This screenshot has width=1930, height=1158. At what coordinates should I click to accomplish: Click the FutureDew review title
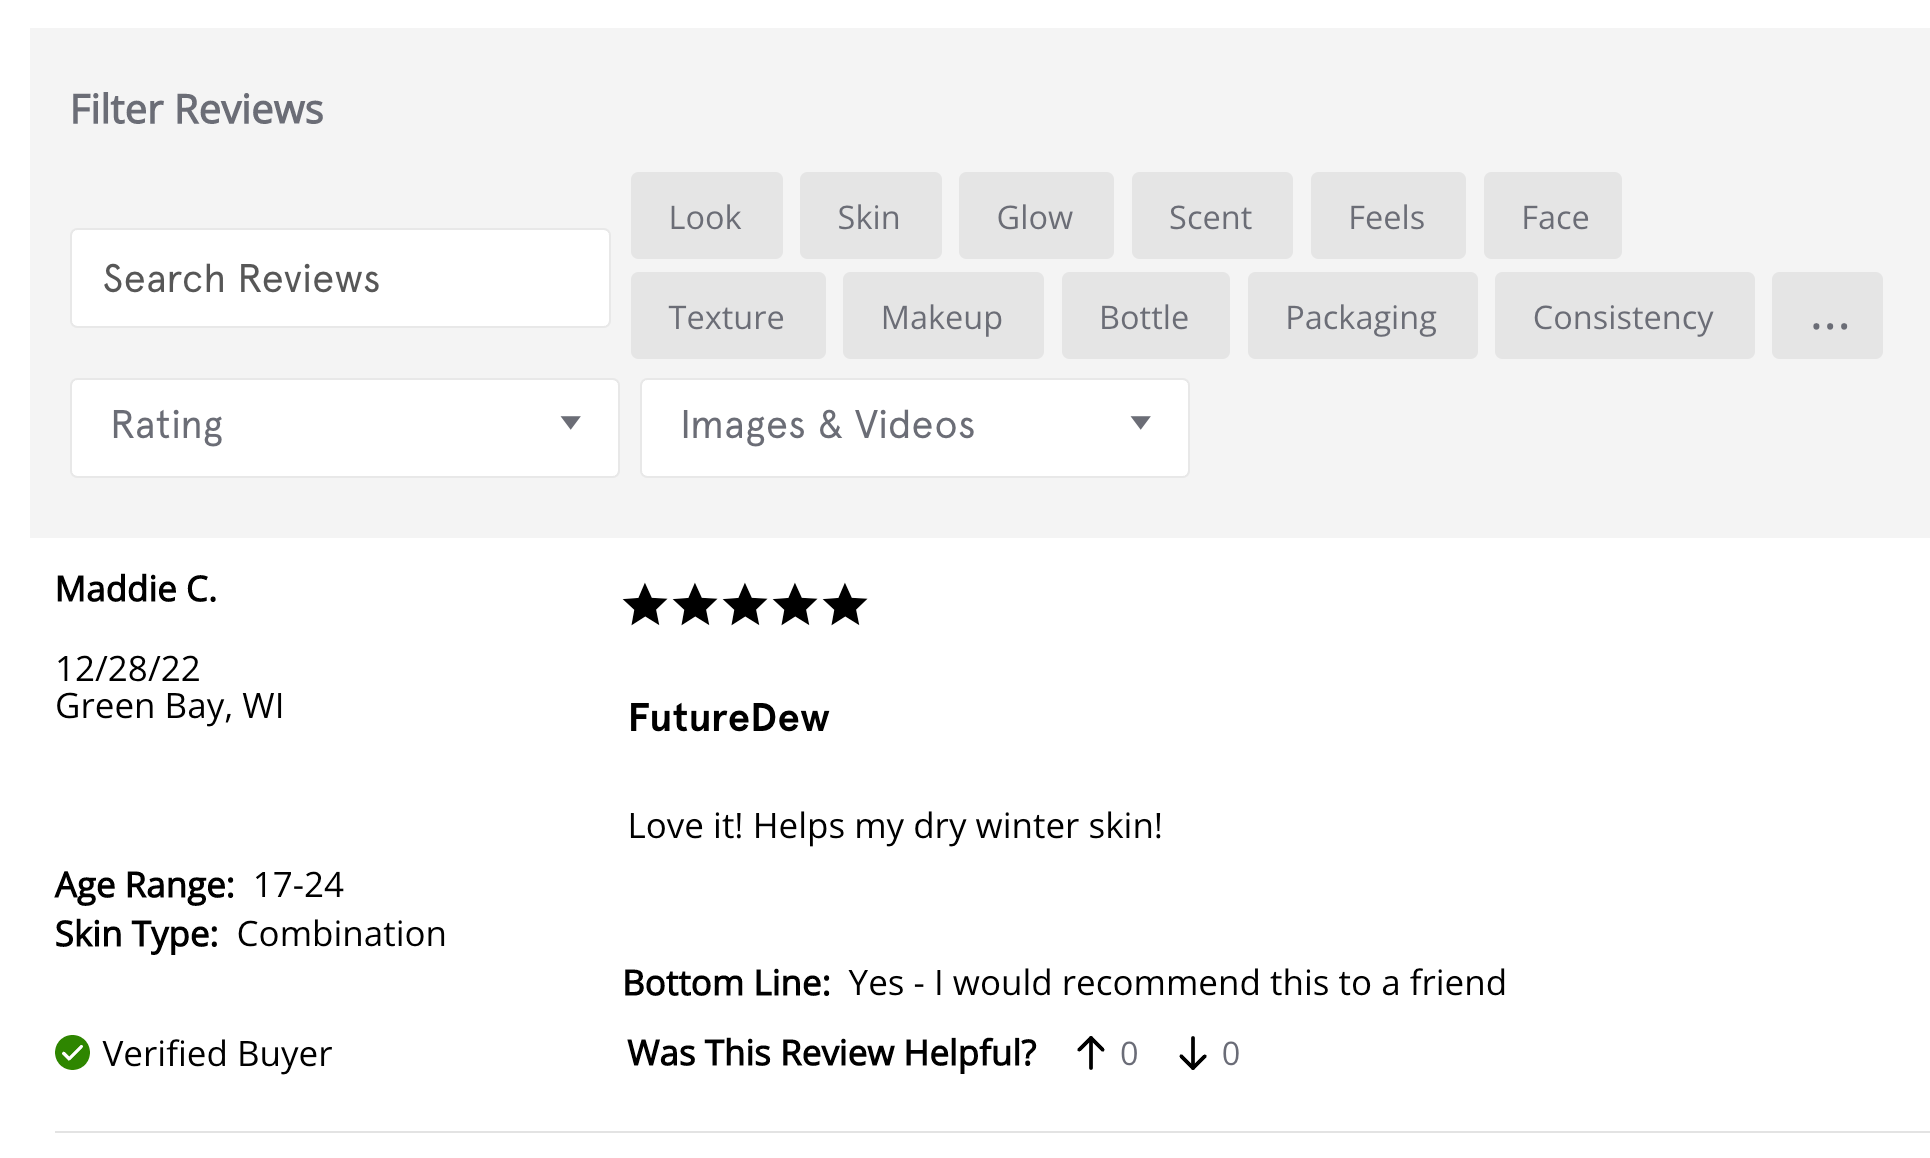[729, 718]
